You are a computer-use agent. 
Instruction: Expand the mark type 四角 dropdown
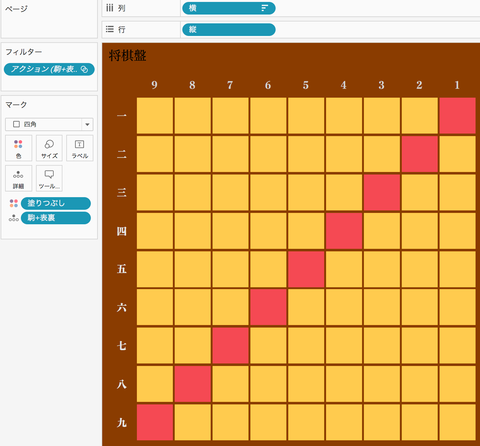pos(87,124)
